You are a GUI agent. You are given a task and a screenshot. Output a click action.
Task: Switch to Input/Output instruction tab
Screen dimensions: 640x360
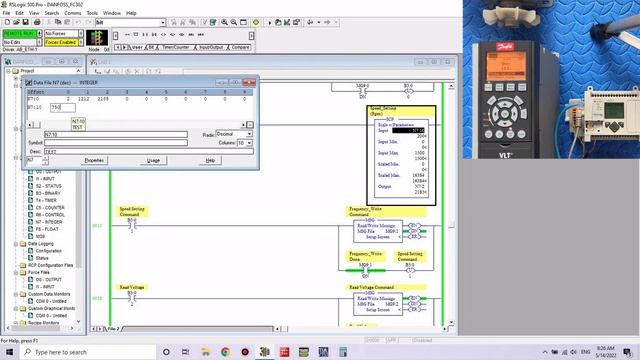click(x=211, y=47)
